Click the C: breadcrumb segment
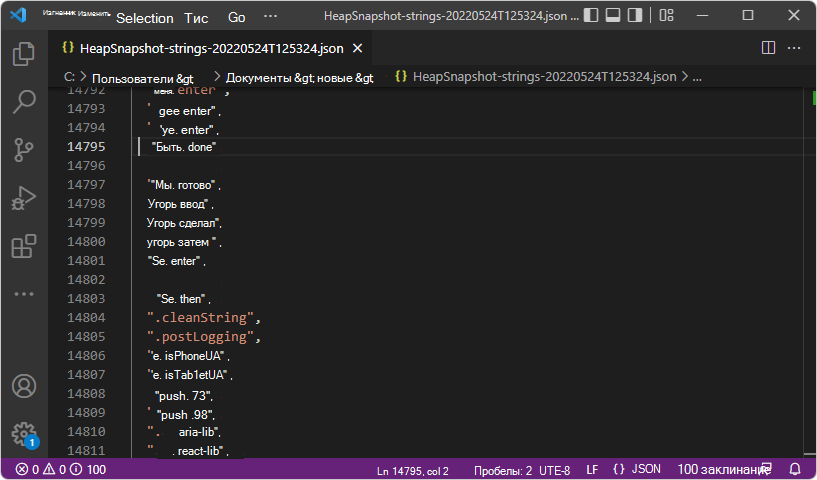 click(69, 77)
